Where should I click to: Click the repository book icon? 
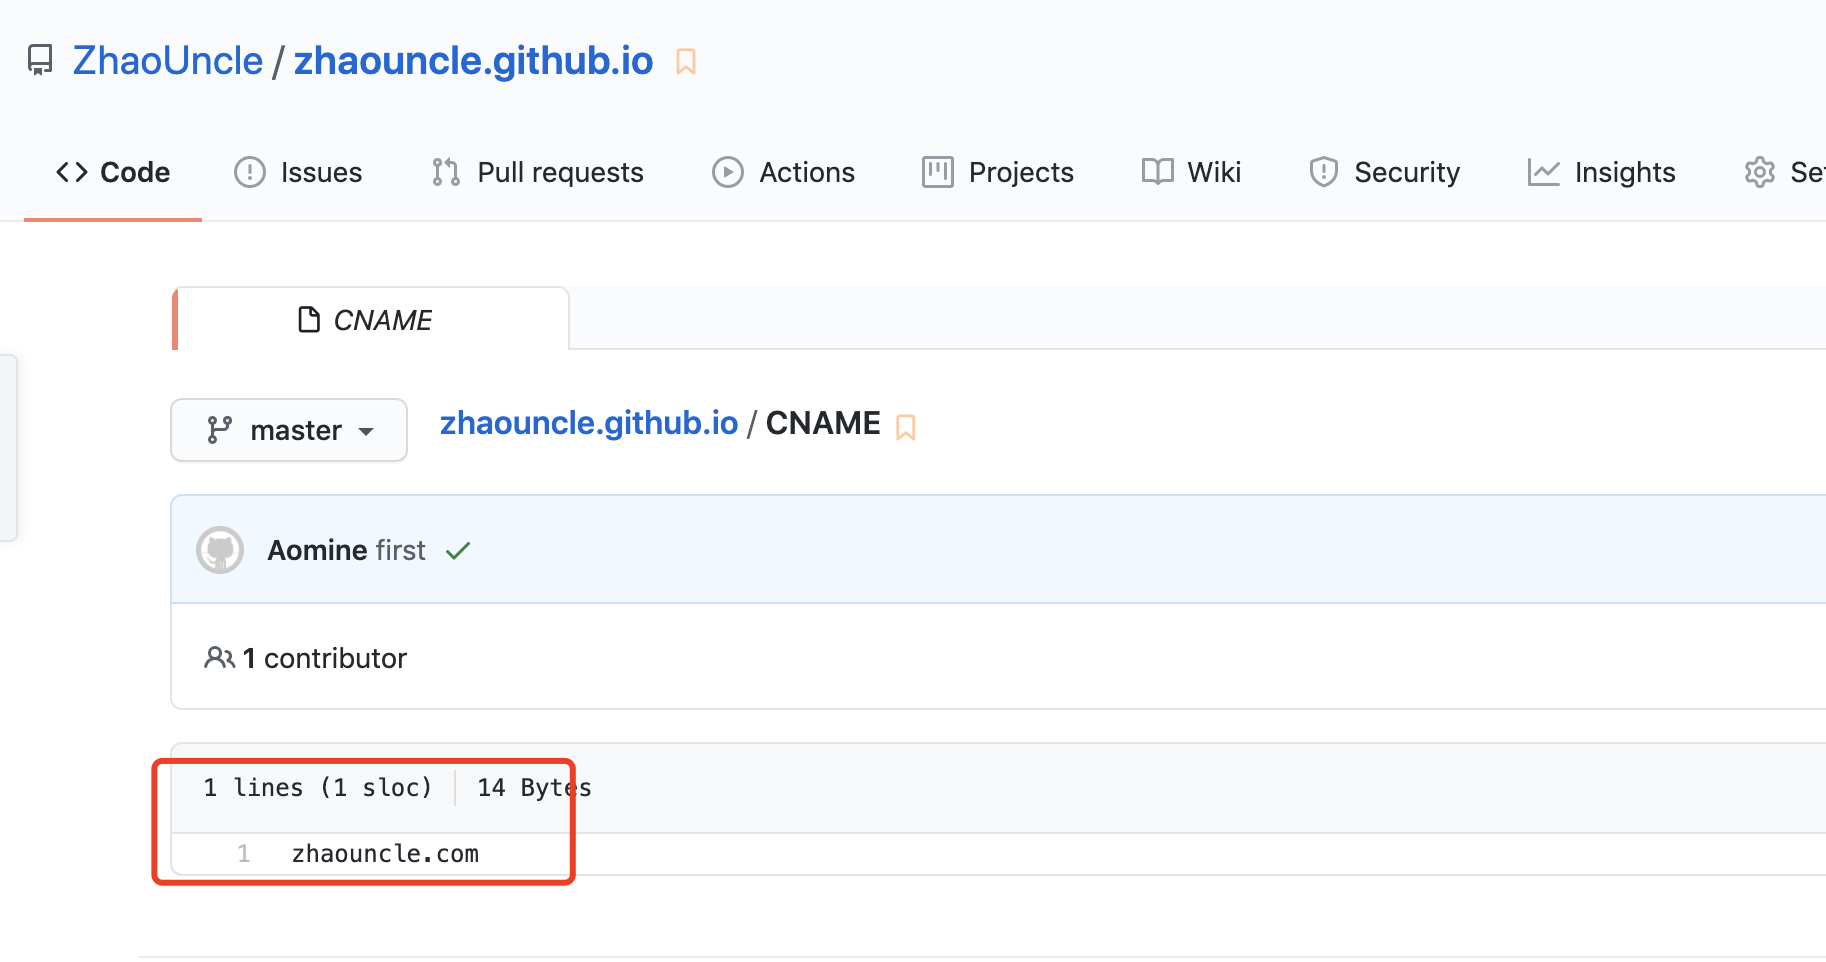[x=40, y=60]
